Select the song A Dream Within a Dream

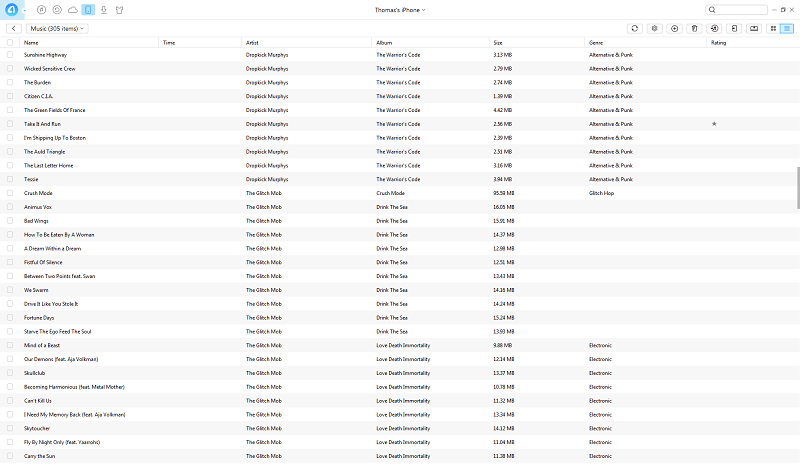point(53,249)
